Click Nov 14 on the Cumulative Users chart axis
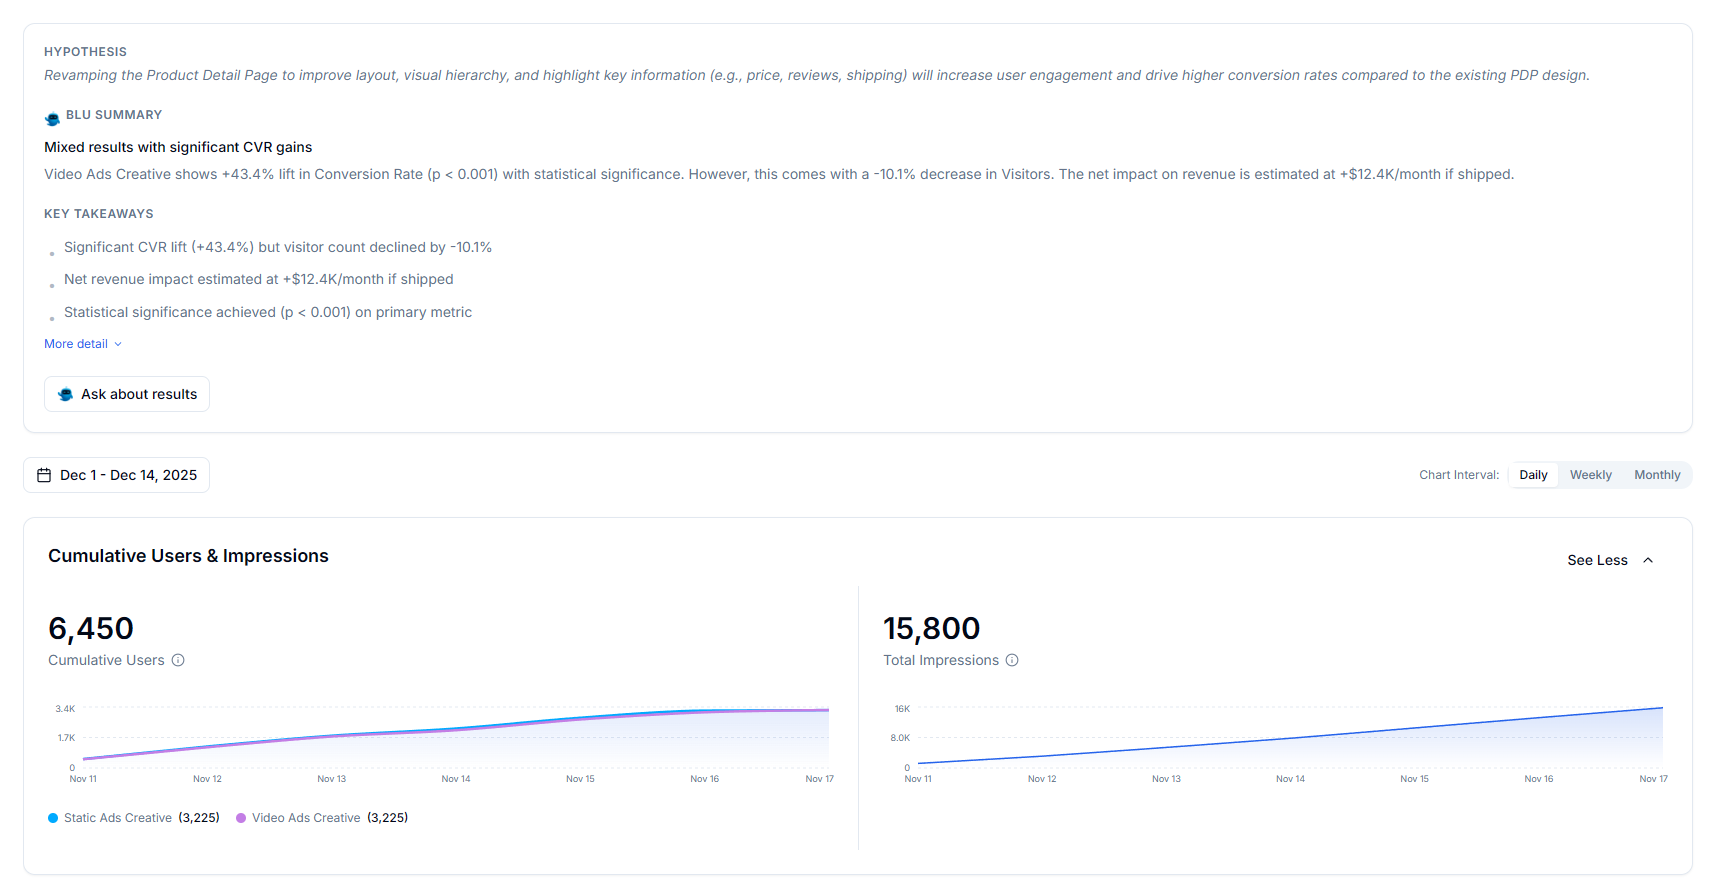1732x879 pixels. click(456, 779)
